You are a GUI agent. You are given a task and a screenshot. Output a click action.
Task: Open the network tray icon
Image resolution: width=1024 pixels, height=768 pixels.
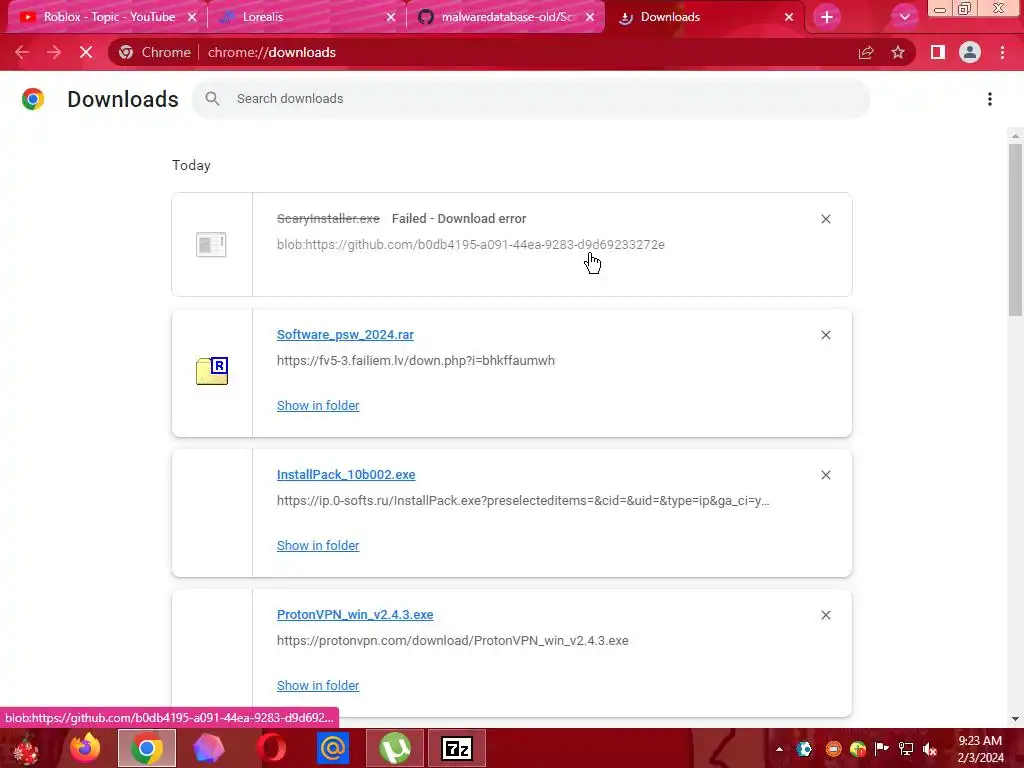pyautogui.click(x=906, y=749)
